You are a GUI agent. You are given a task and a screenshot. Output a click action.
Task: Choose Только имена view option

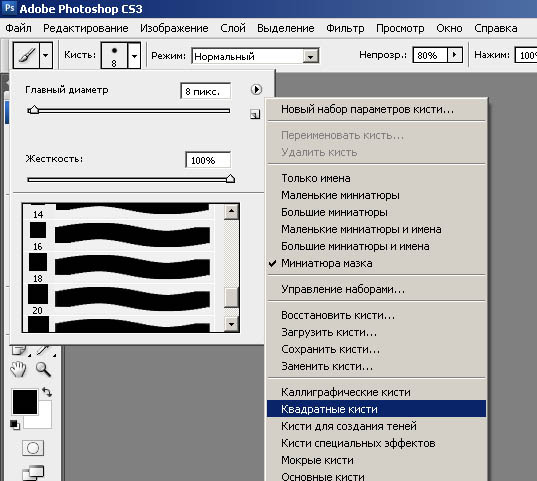tap(376, 178)
